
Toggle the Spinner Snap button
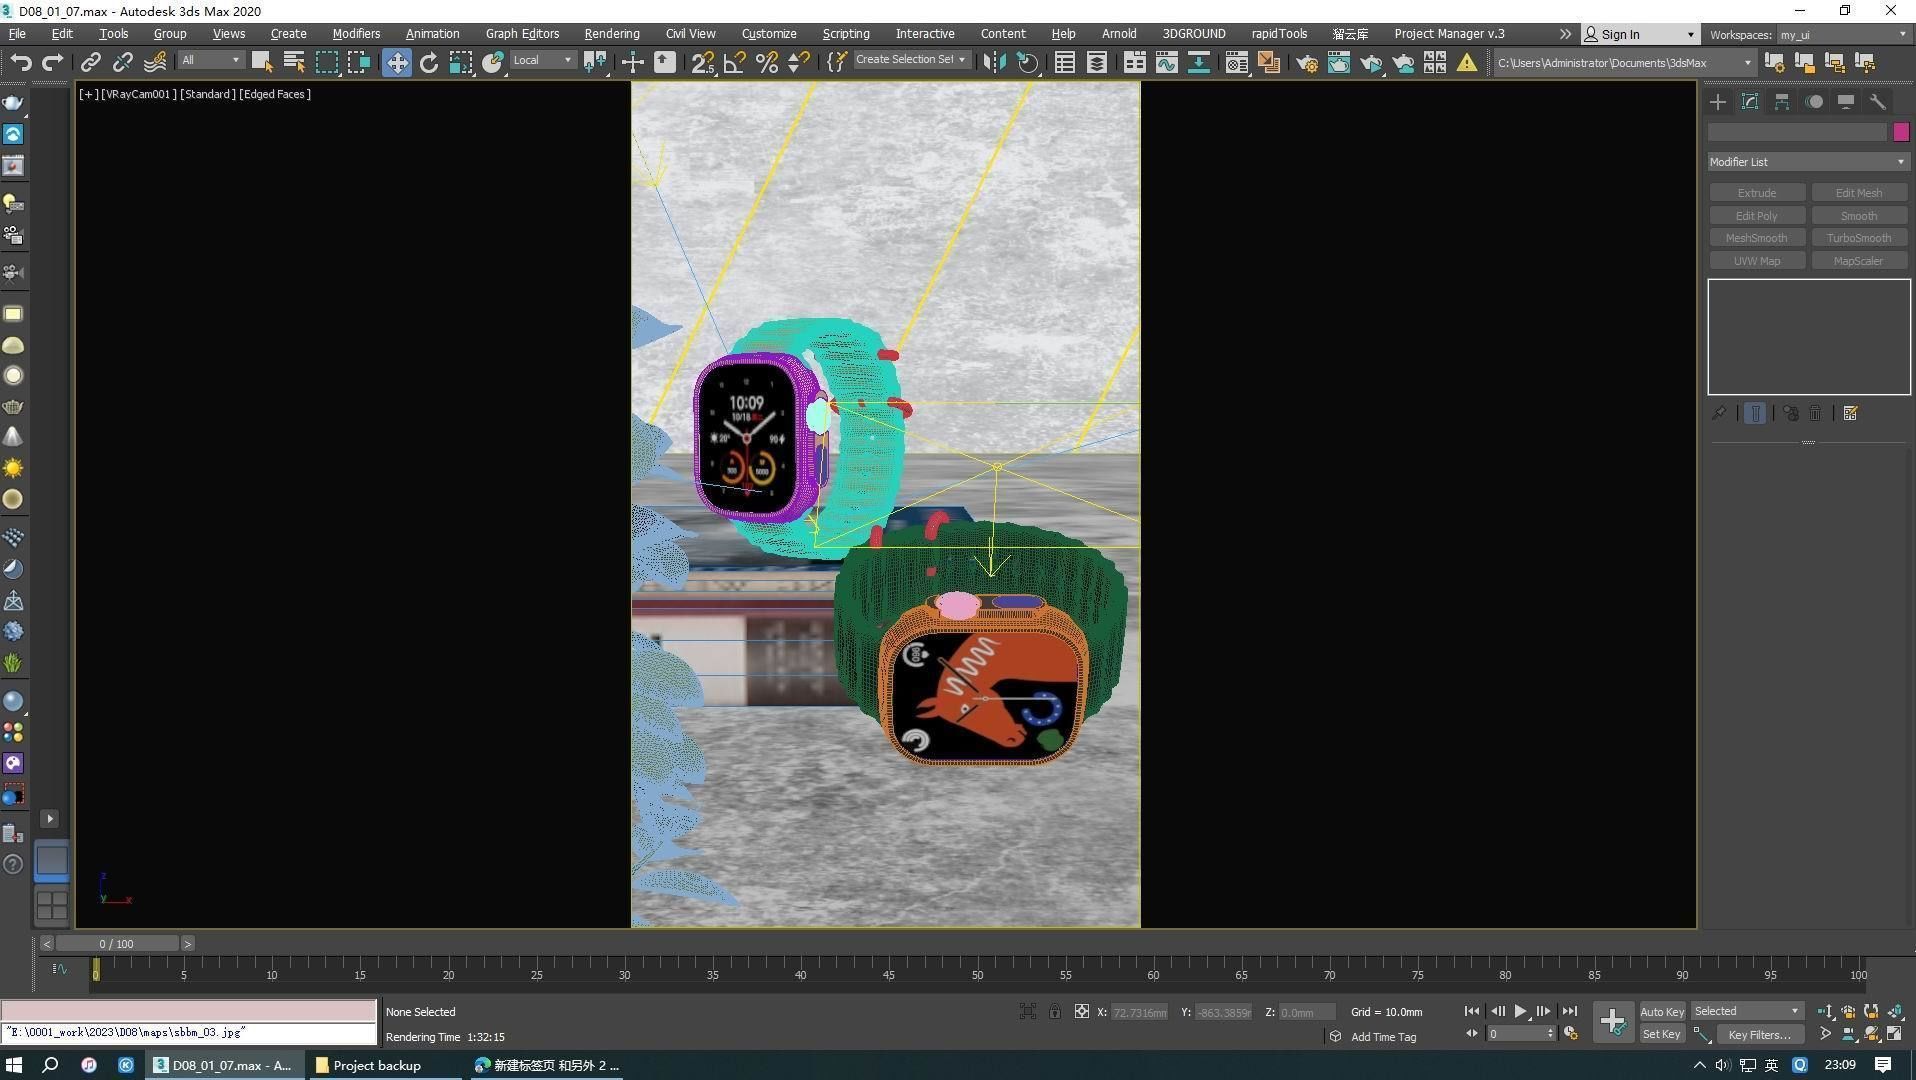[x=799, y=63]
